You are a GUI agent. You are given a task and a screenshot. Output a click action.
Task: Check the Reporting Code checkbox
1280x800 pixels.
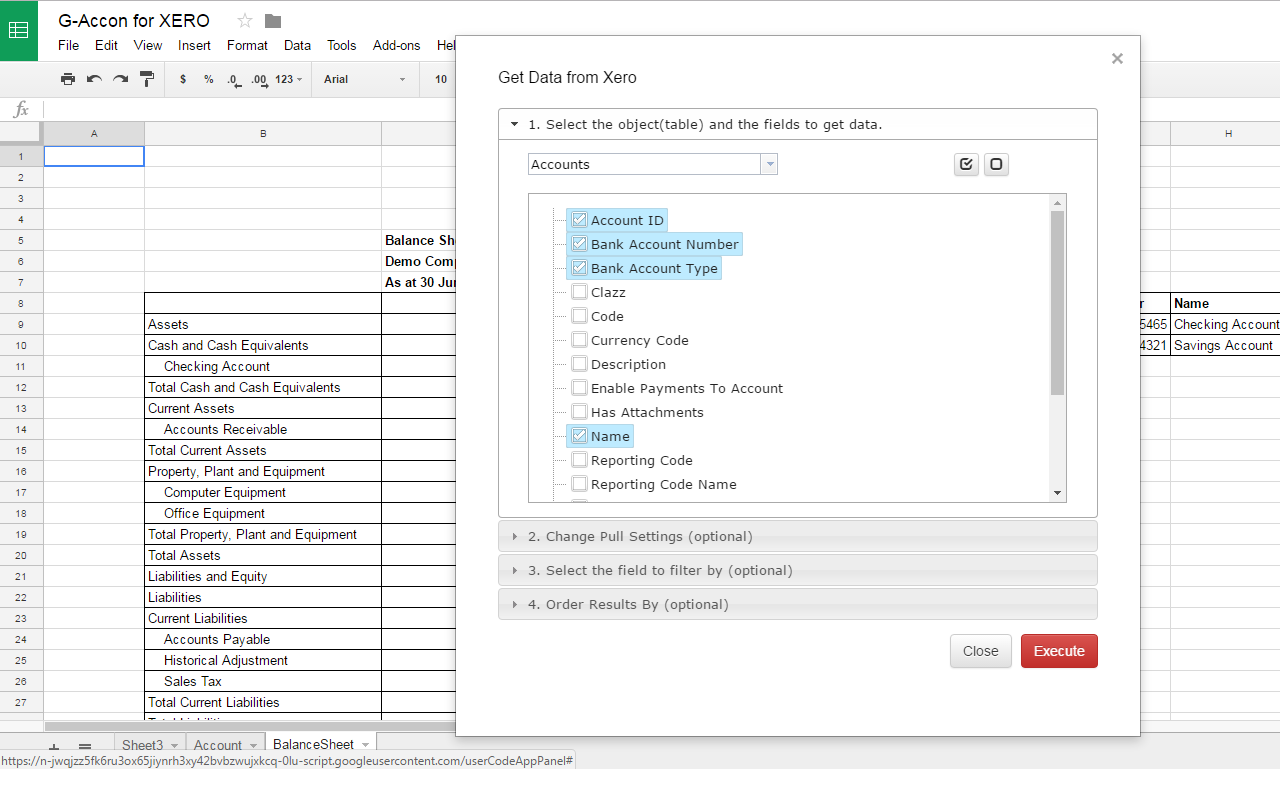(579, 460)
